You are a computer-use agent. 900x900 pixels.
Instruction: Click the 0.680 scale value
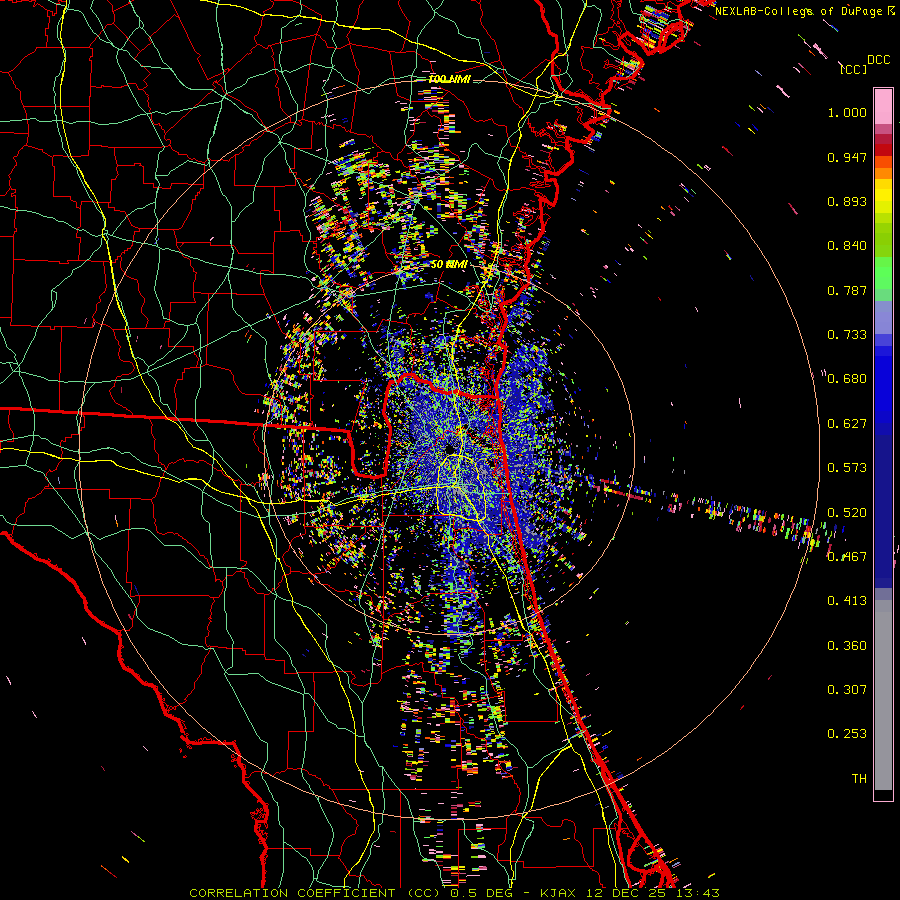click(x=847, y=379)
